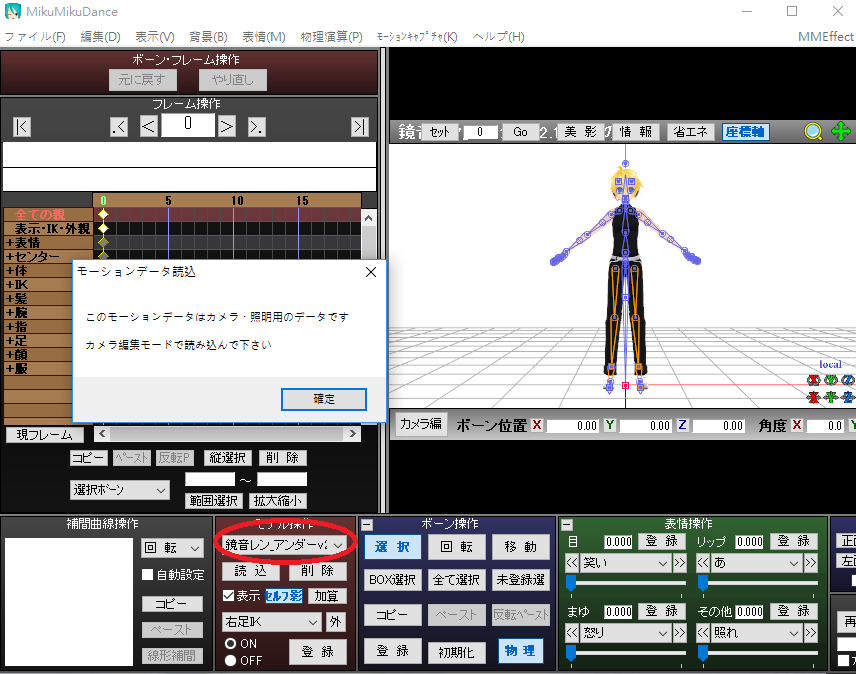Timeline vertical scroll up arrow

368,218
